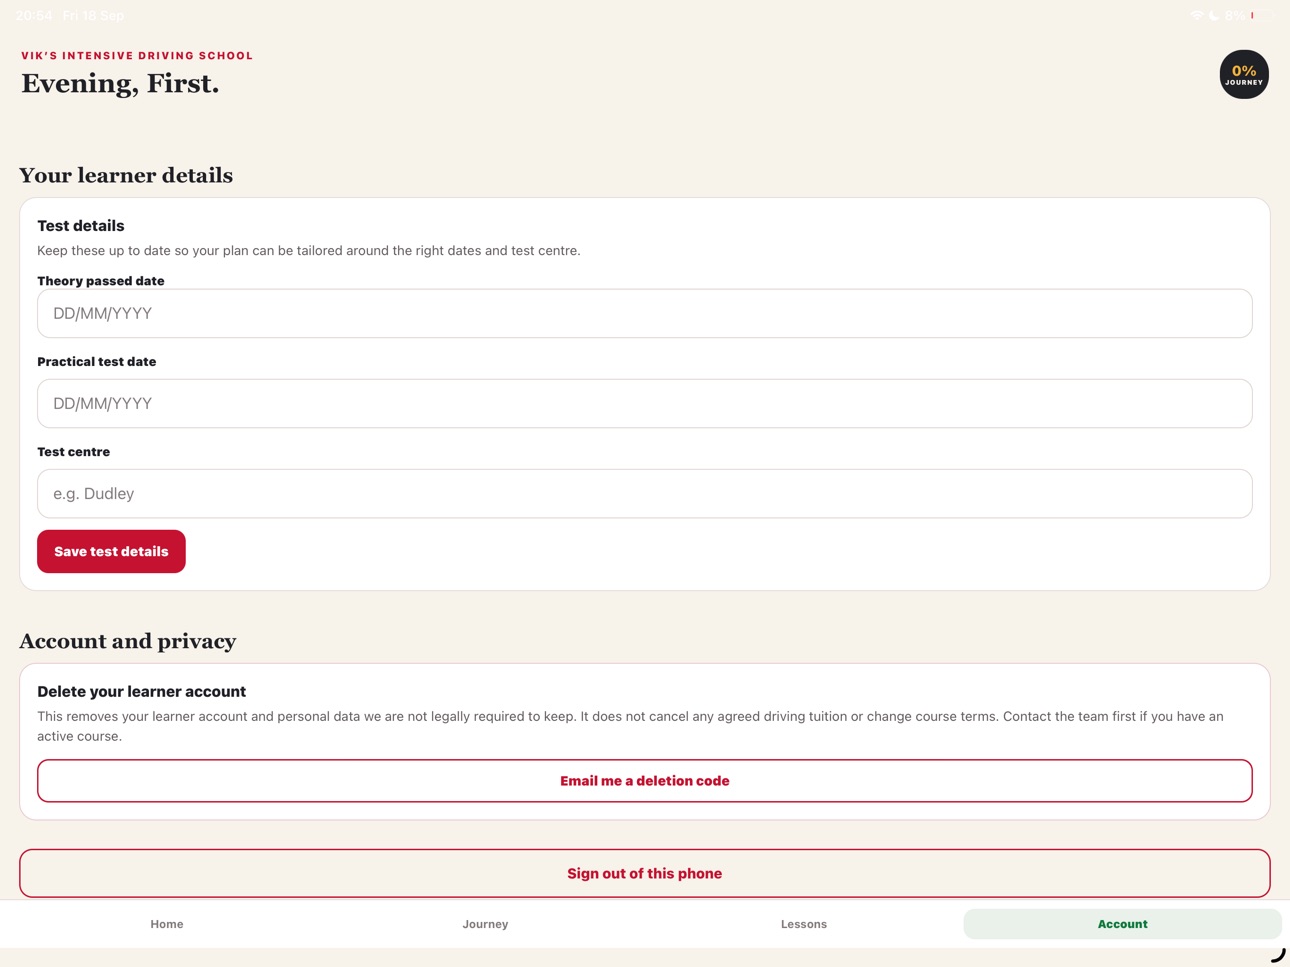
Task: Request an emailed deletion code
Action: point(644,781)
